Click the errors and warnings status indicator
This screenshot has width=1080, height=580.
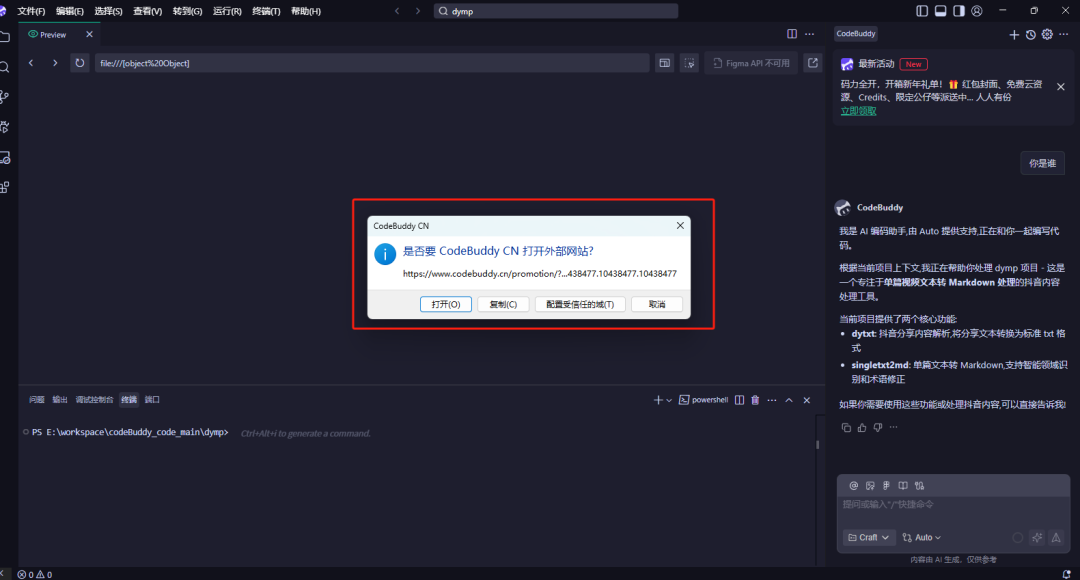click(35, 574)
